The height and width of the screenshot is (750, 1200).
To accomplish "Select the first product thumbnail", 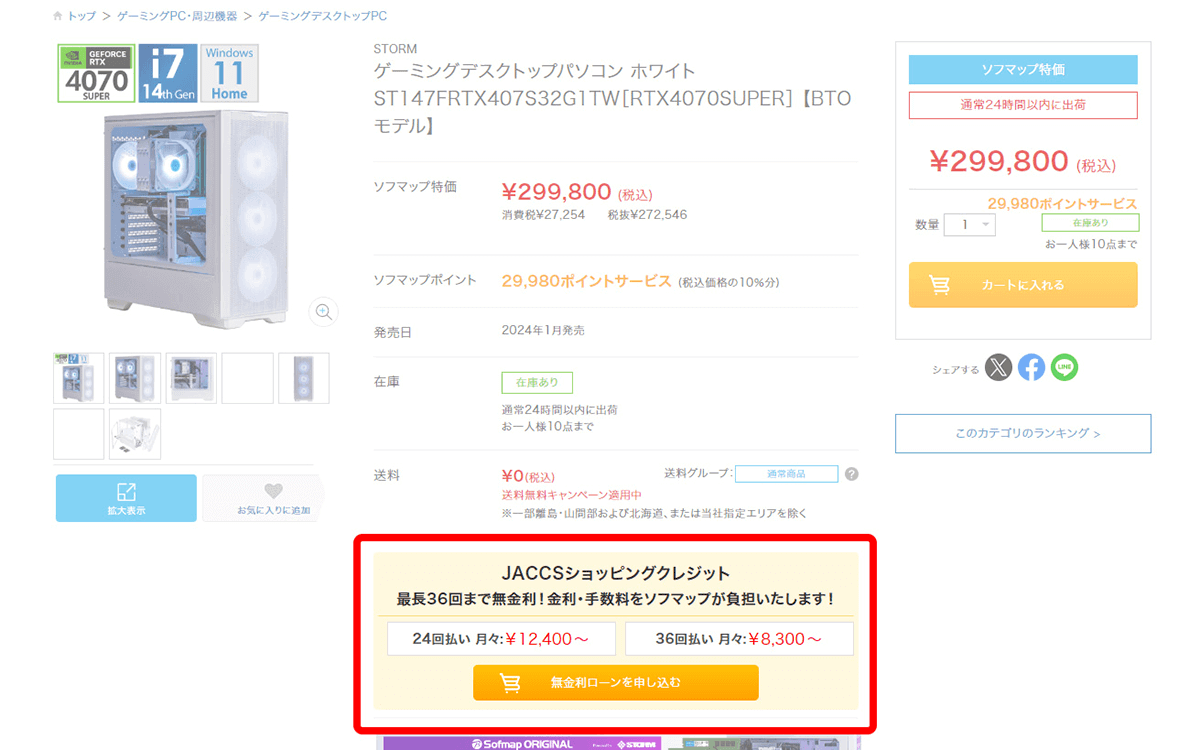I will tap(78, 378).
